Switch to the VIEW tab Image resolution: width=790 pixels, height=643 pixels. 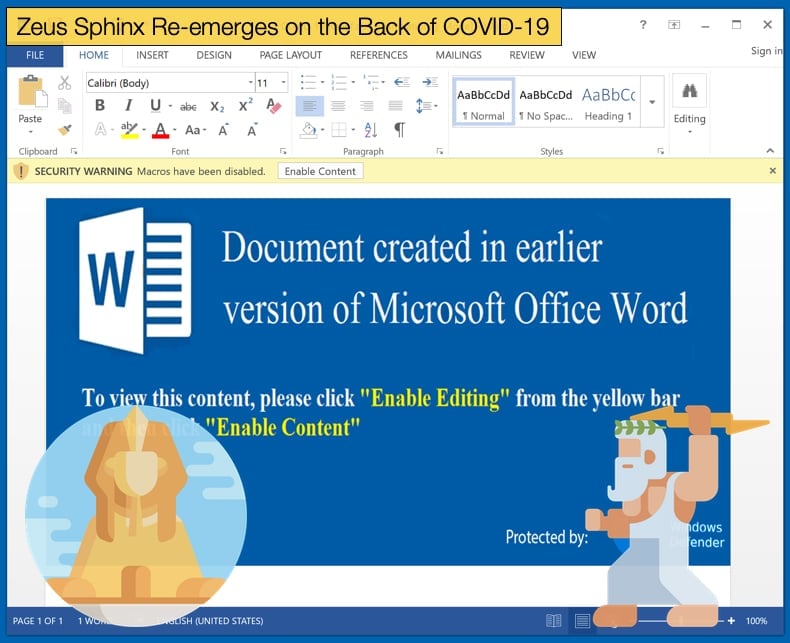tap(583, 55)
